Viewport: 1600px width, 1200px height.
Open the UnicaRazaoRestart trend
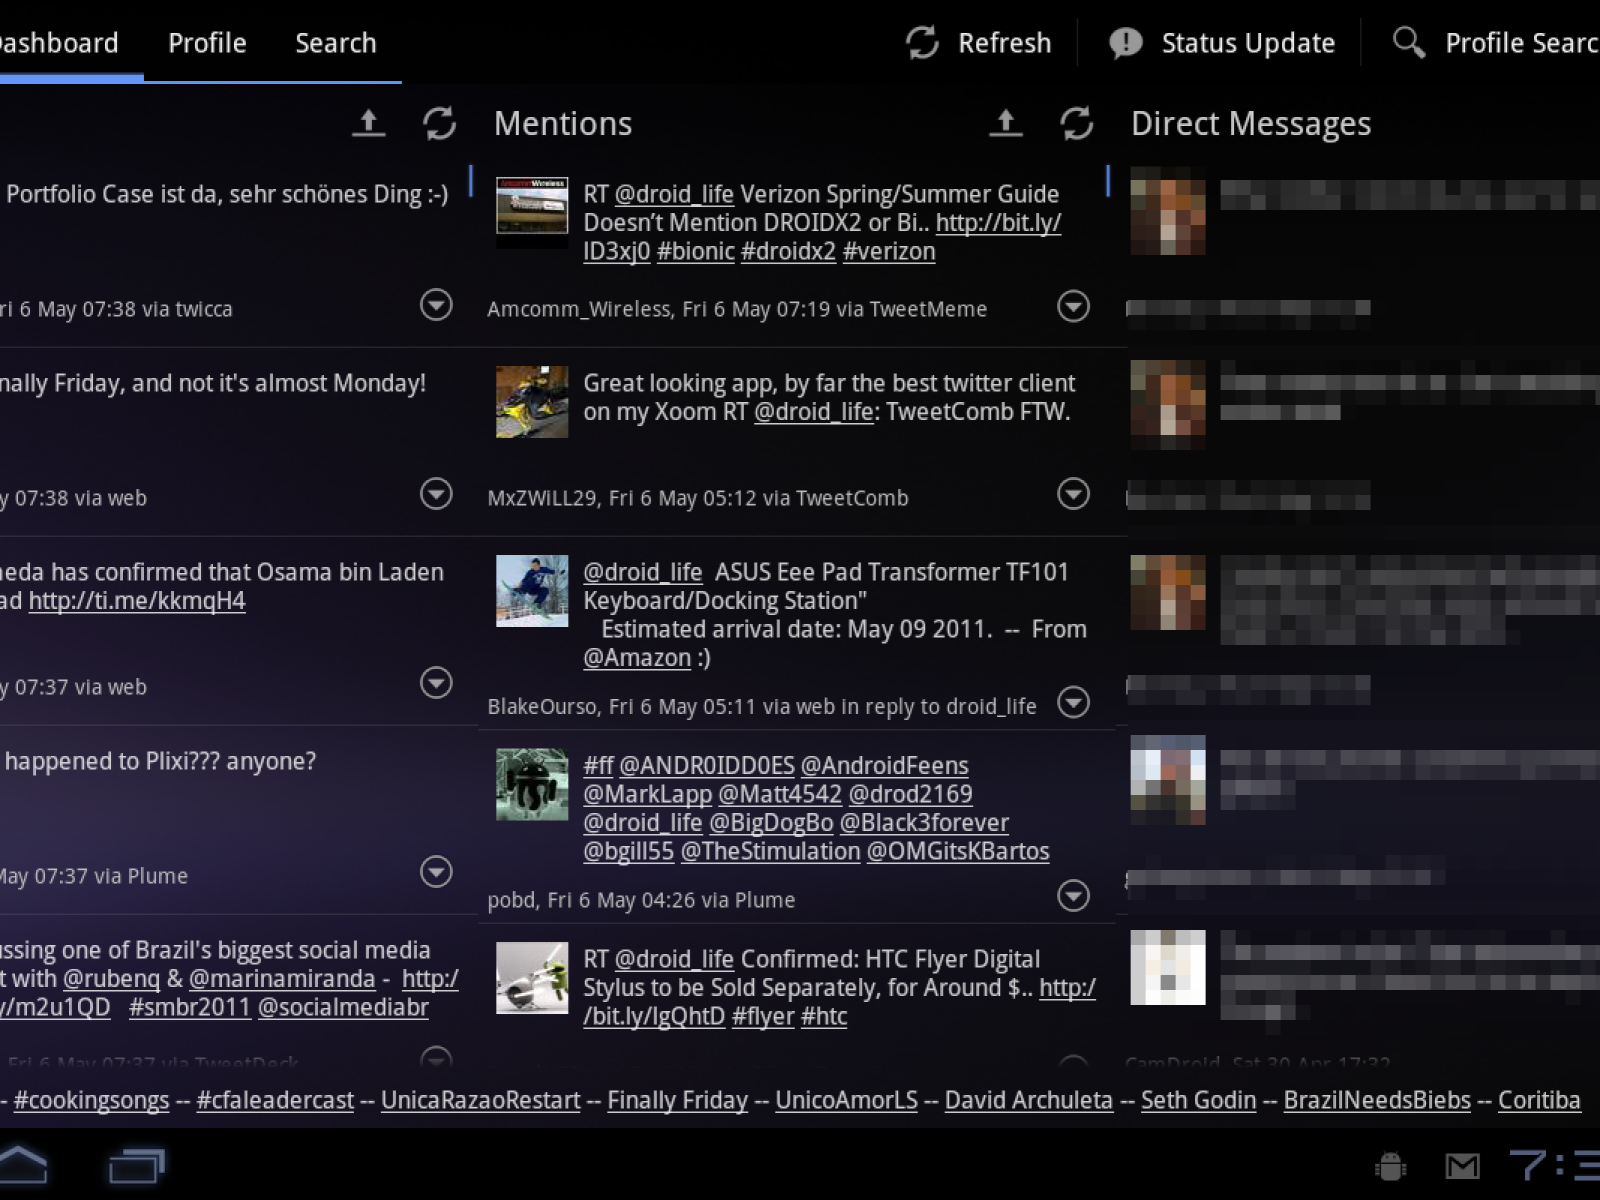[x=481, y=1101]
